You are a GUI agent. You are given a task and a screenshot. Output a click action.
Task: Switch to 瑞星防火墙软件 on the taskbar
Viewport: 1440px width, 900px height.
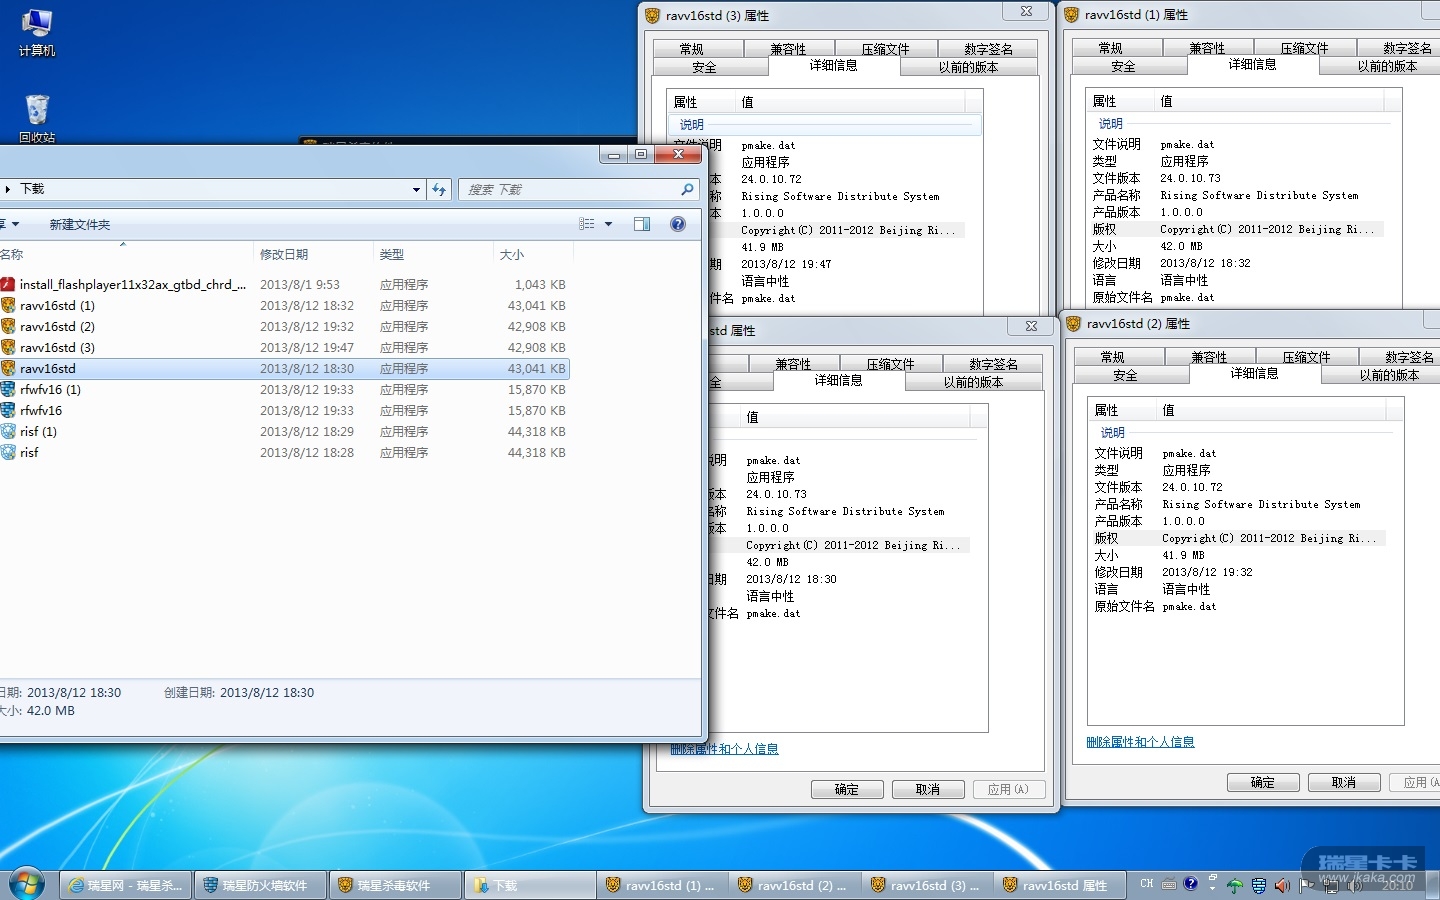point(262,885)
